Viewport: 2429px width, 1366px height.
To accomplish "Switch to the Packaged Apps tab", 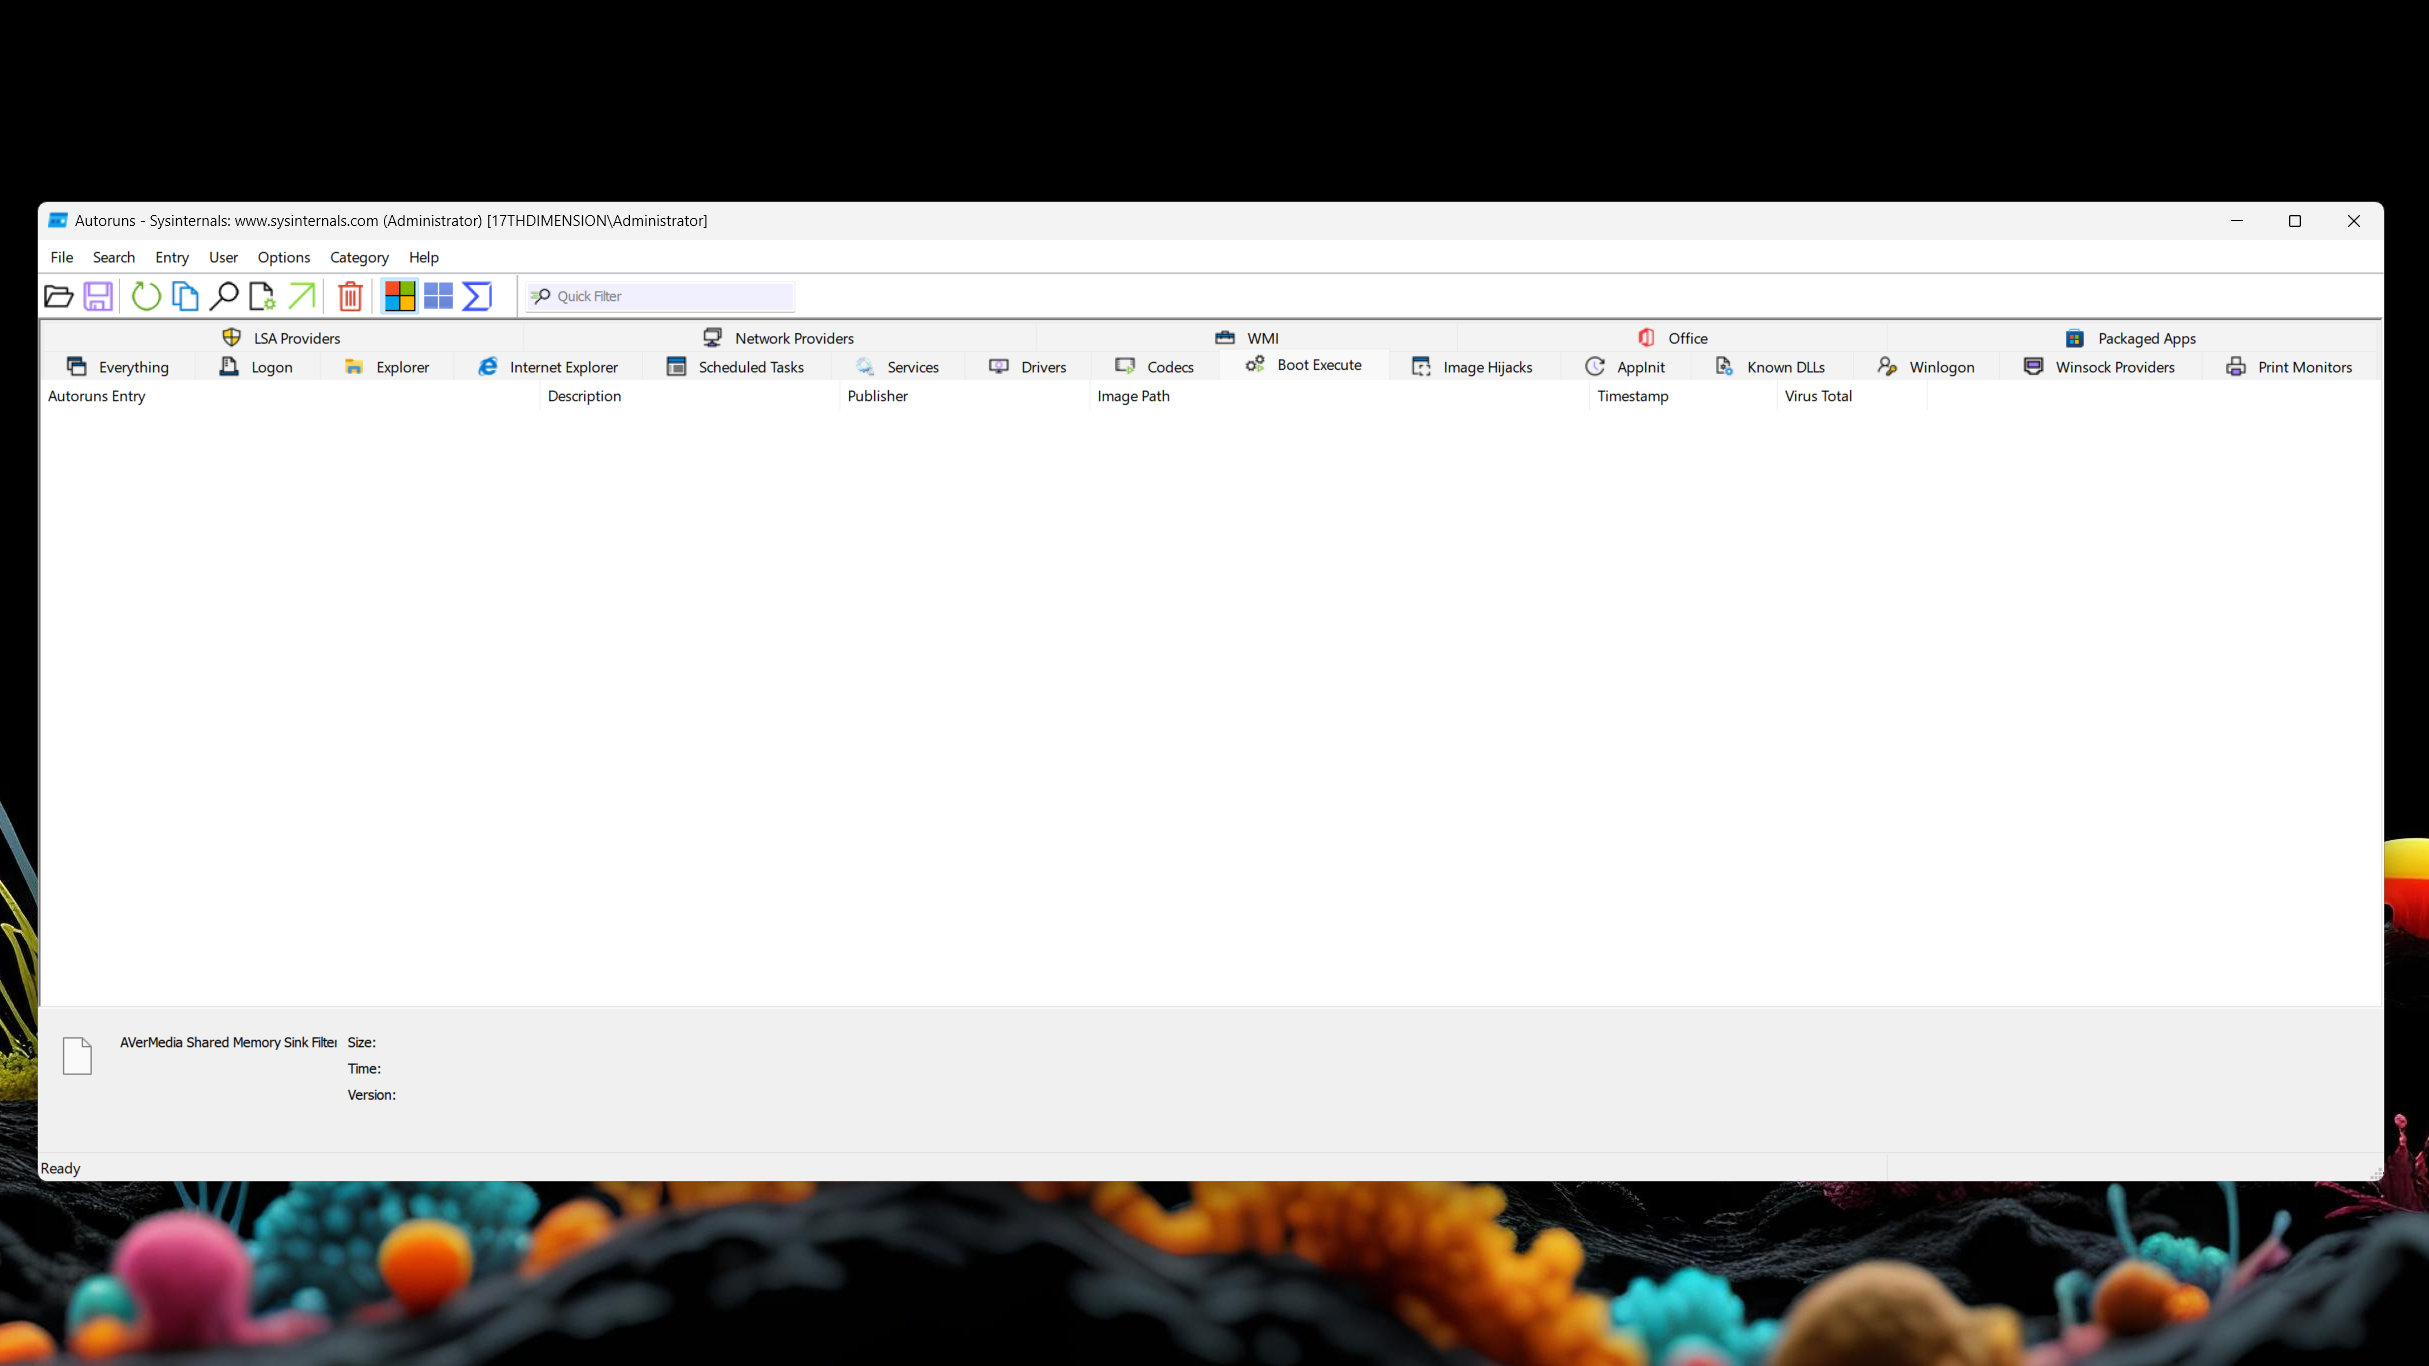I will (2131, 338).
